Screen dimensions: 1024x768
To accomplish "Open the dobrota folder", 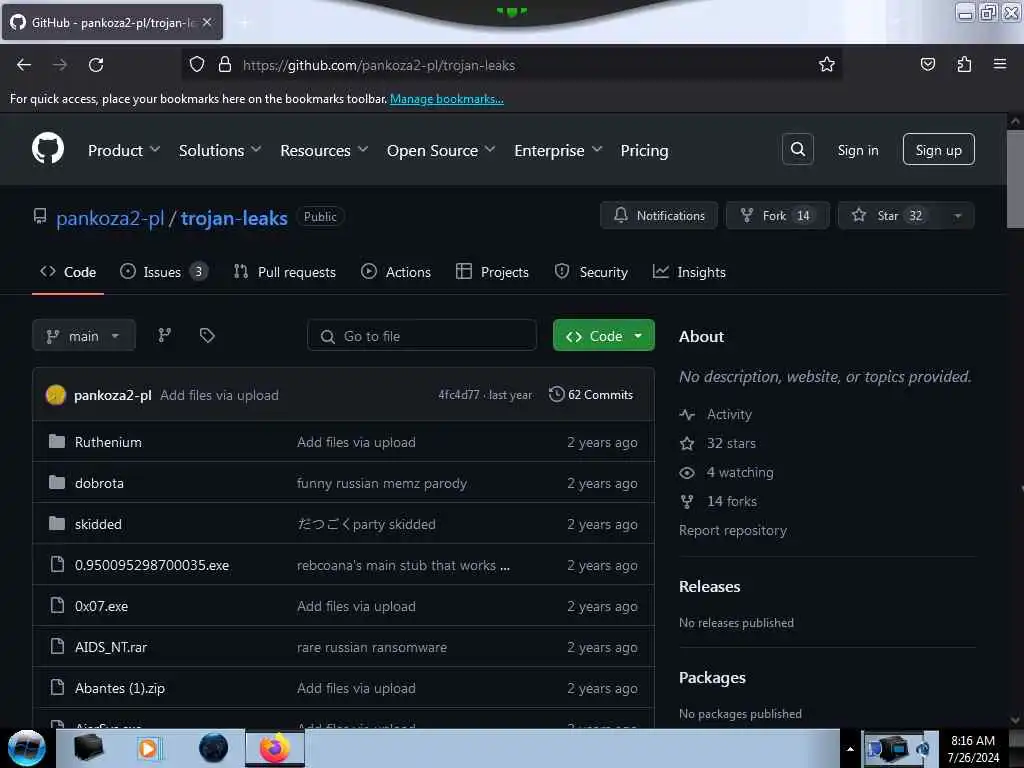I will click(99, 483).
